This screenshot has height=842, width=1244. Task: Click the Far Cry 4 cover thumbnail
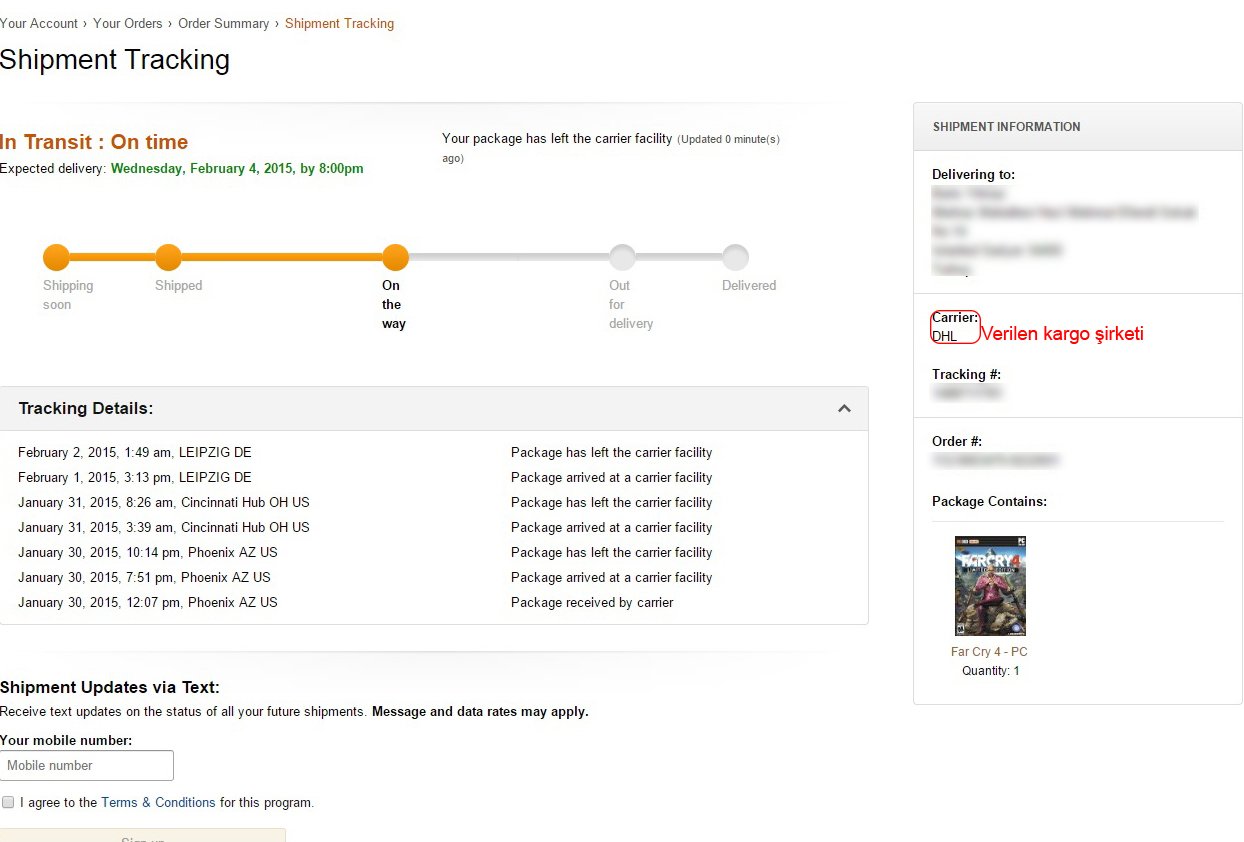point(990,586)
